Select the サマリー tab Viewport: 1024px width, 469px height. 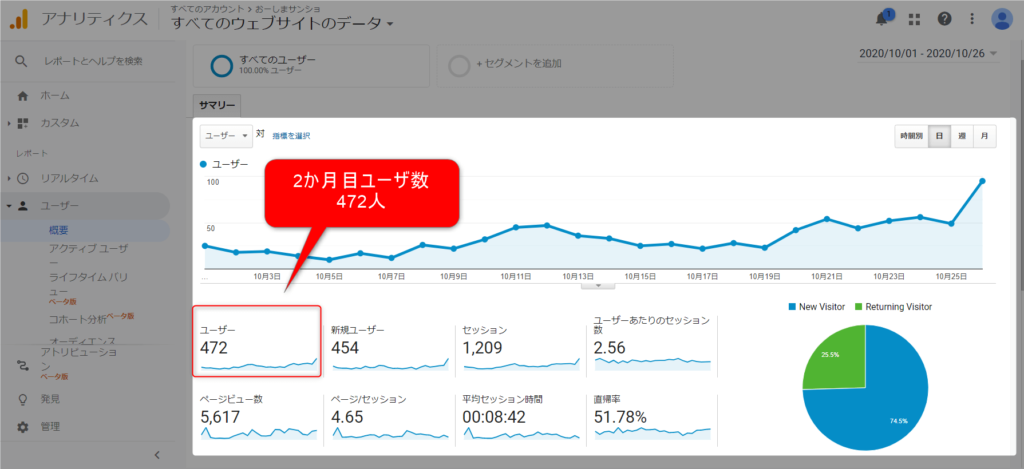click(x=217, y=104)
